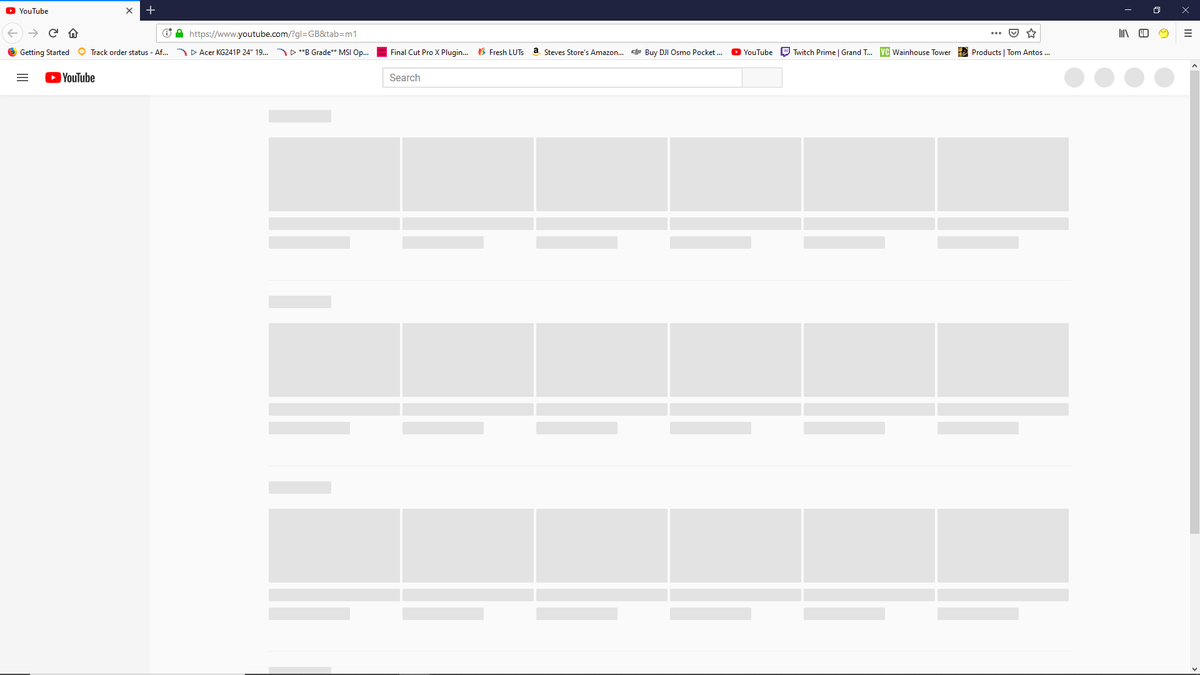This screenshot has width=1200, height=675.
Task: Go forward with the browser forward arrow
Action: tap(33, 33)
